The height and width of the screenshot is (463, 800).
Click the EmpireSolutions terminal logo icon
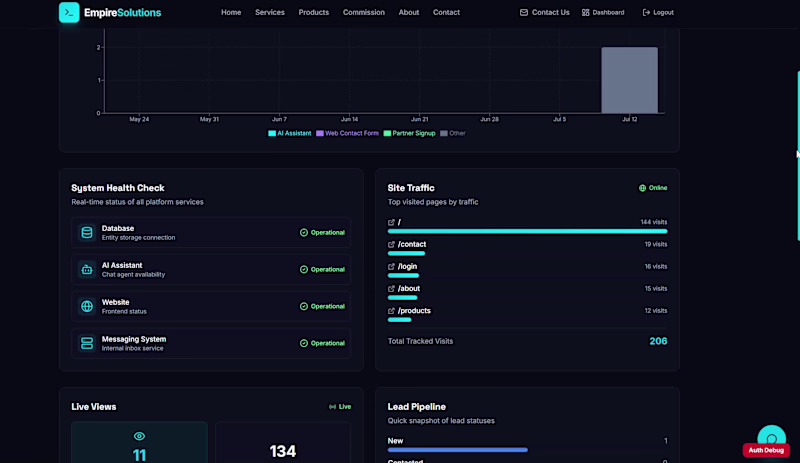pos(69,12)
